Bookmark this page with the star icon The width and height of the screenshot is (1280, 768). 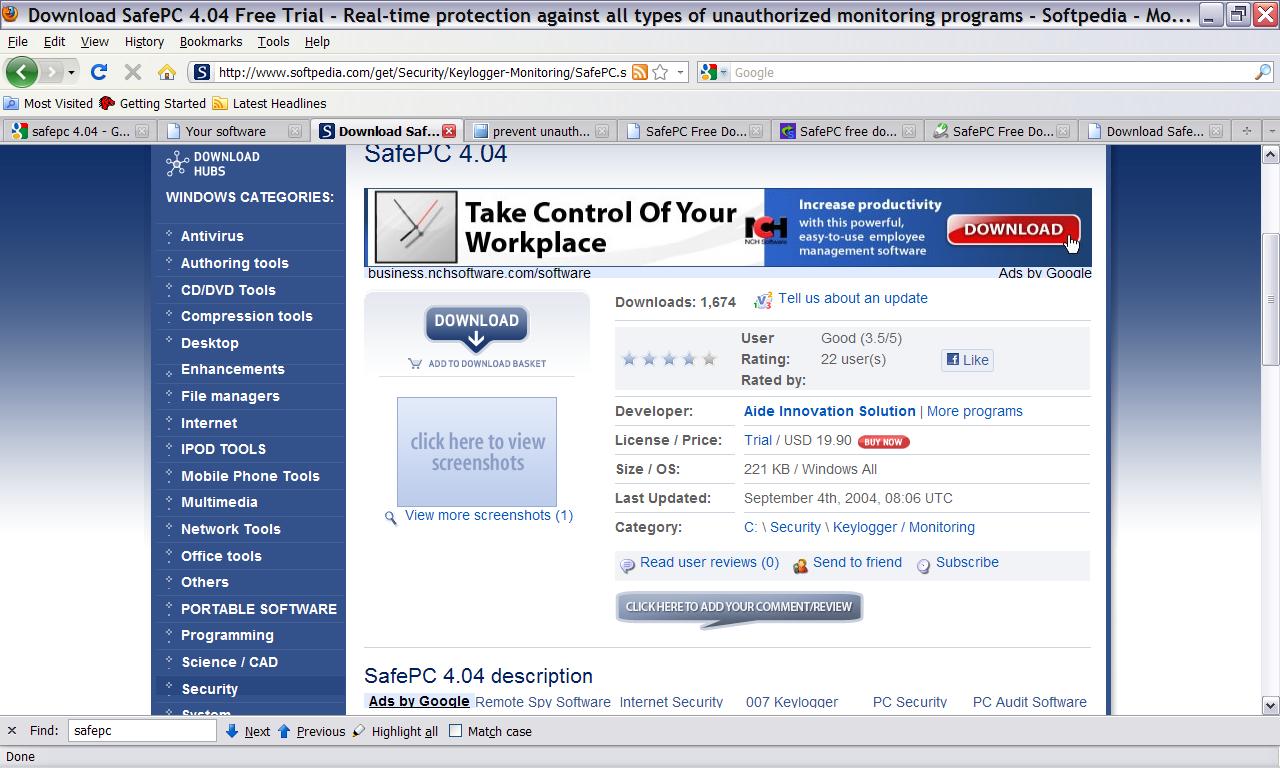(660, 72)
